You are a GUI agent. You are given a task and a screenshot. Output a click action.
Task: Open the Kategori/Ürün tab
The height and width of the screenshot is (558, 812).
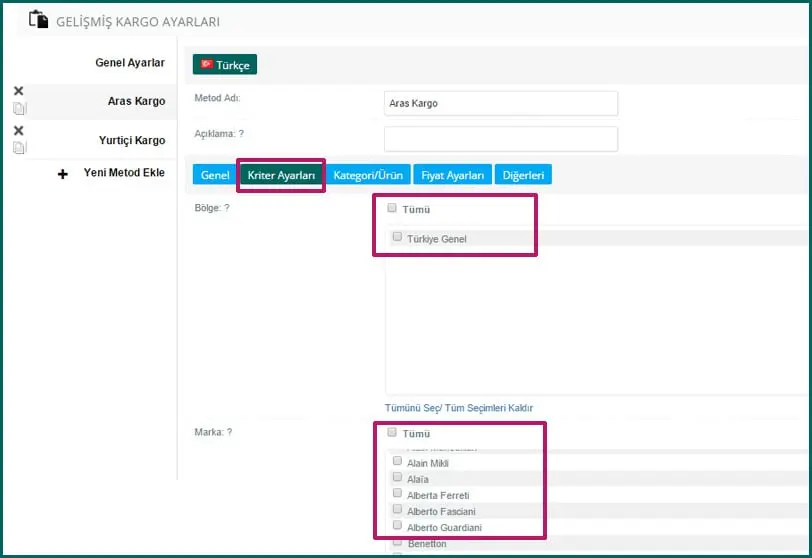[x=368, y=175]
